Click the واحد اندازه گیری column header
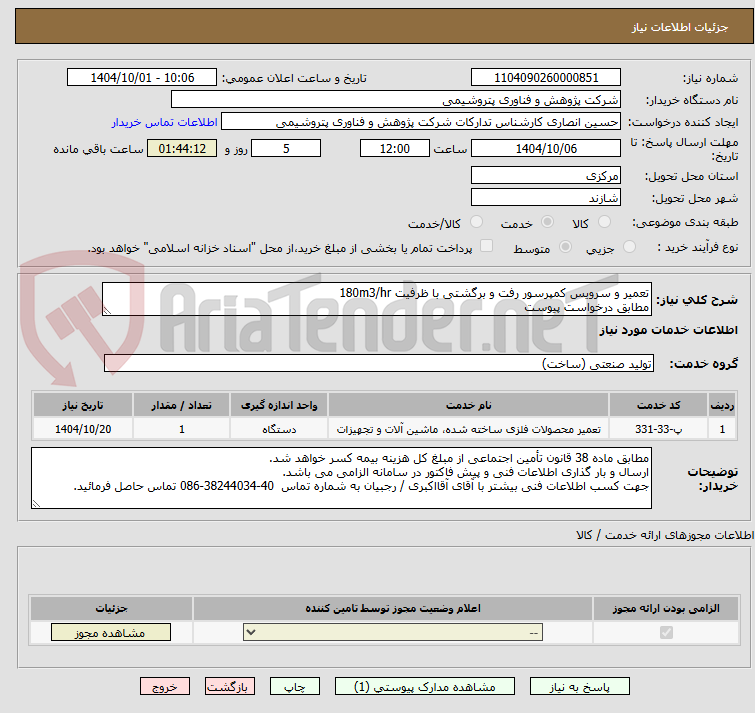 pos(279,405)
